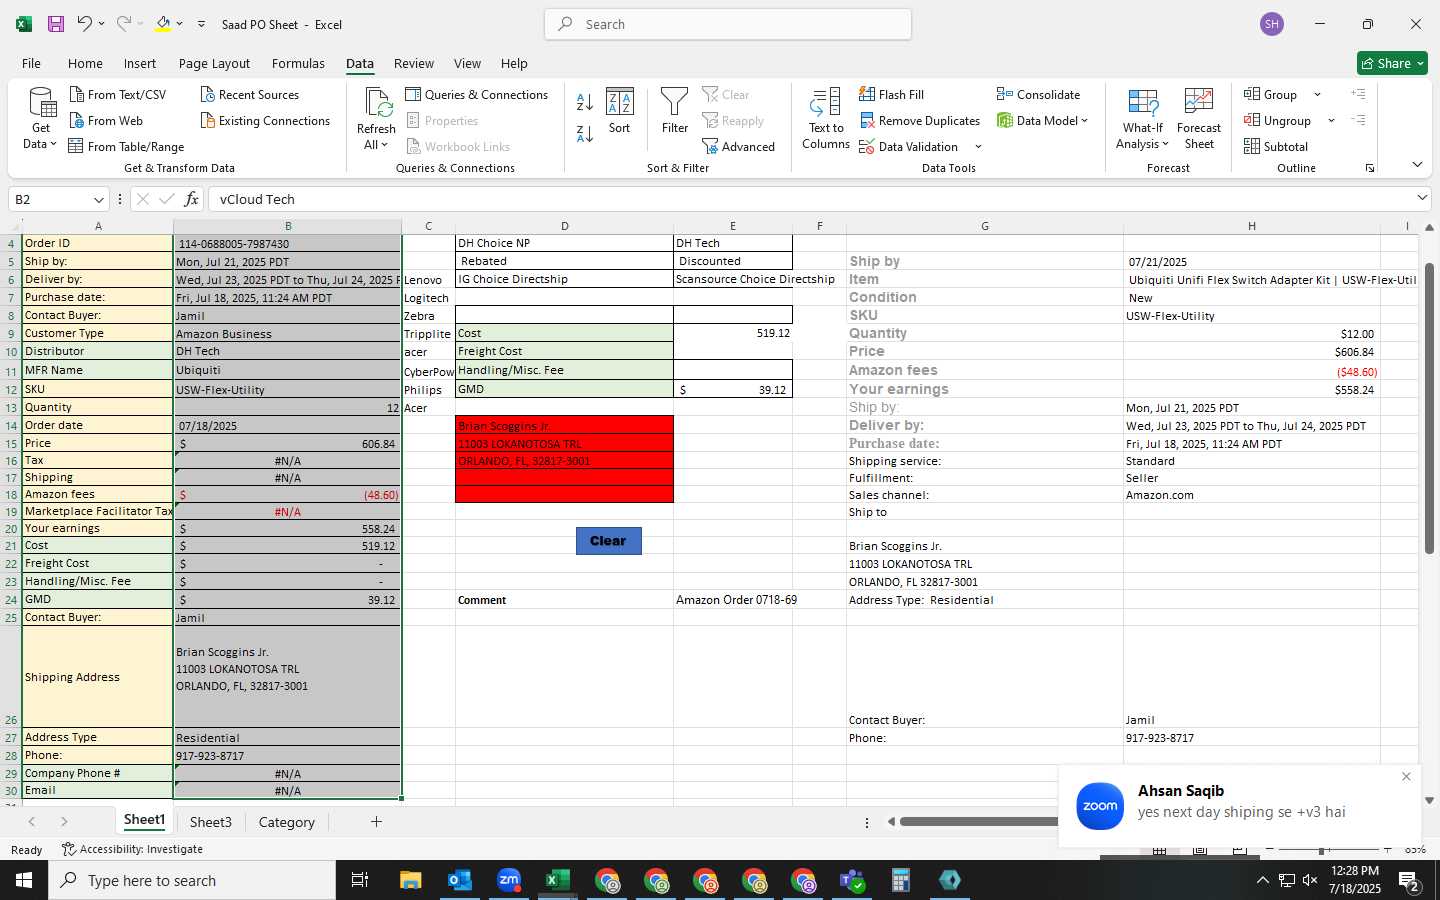Switch to the Home tab

(85, 63)
